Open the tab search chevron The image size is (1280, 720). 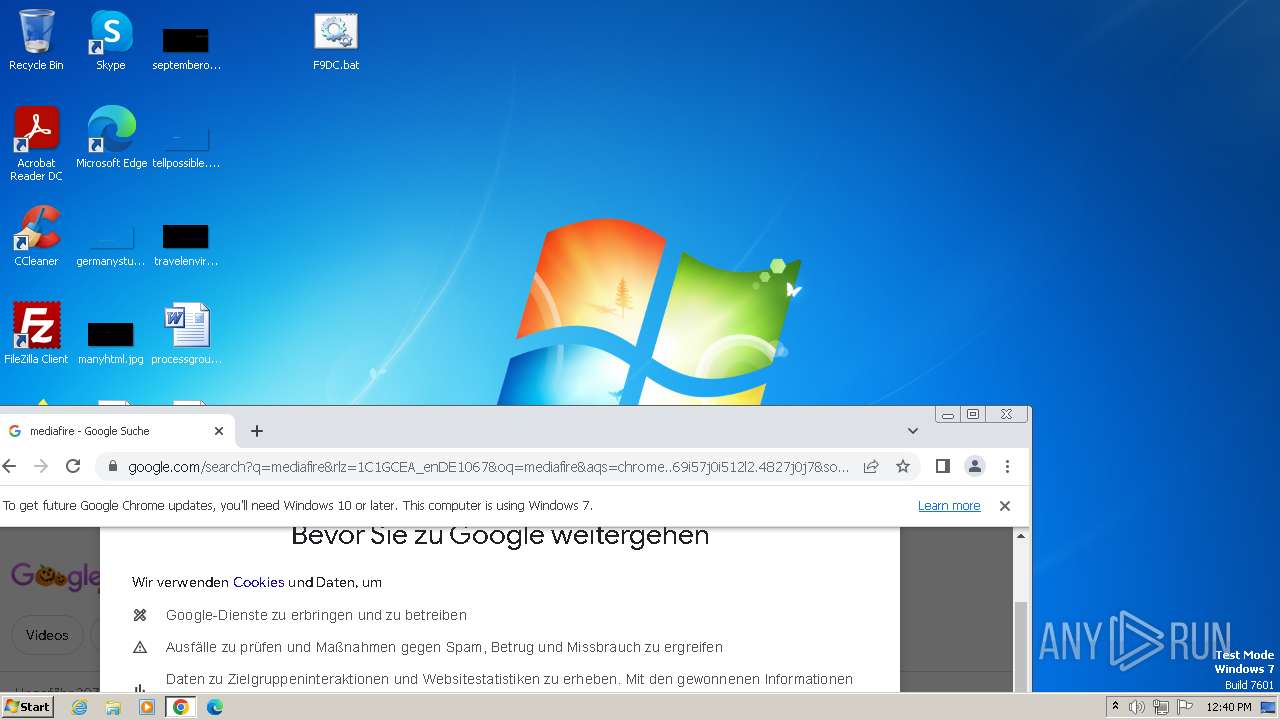(x=912, y=431)
